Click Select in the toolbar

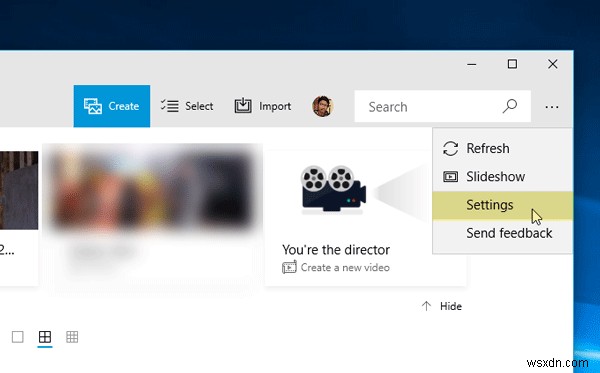click(x=187, y=106)
